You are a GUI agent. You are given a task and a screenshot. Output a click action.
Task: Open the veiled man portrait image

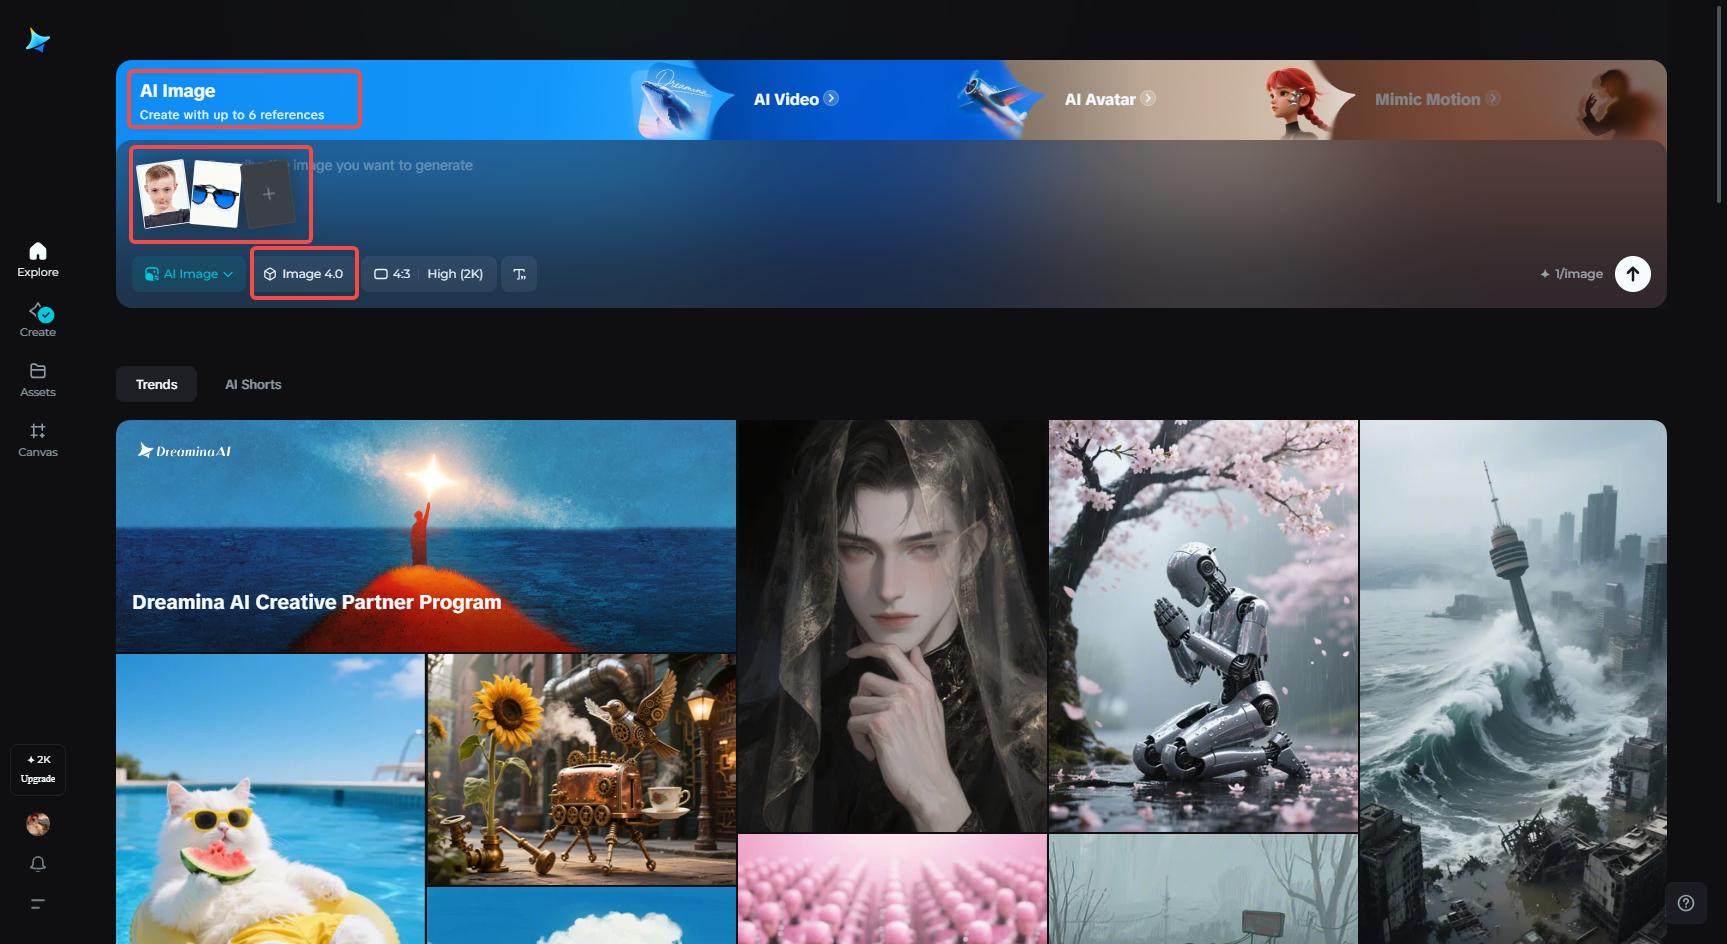point(892,626)
